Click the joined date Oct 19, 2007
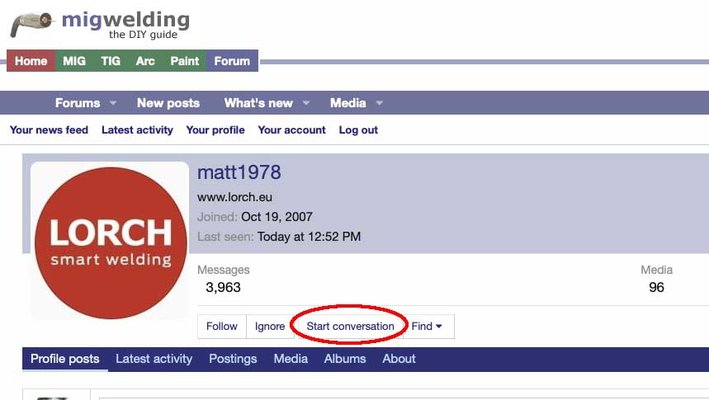This screenshot has width=709, height=400. click(x=277, y=217)
